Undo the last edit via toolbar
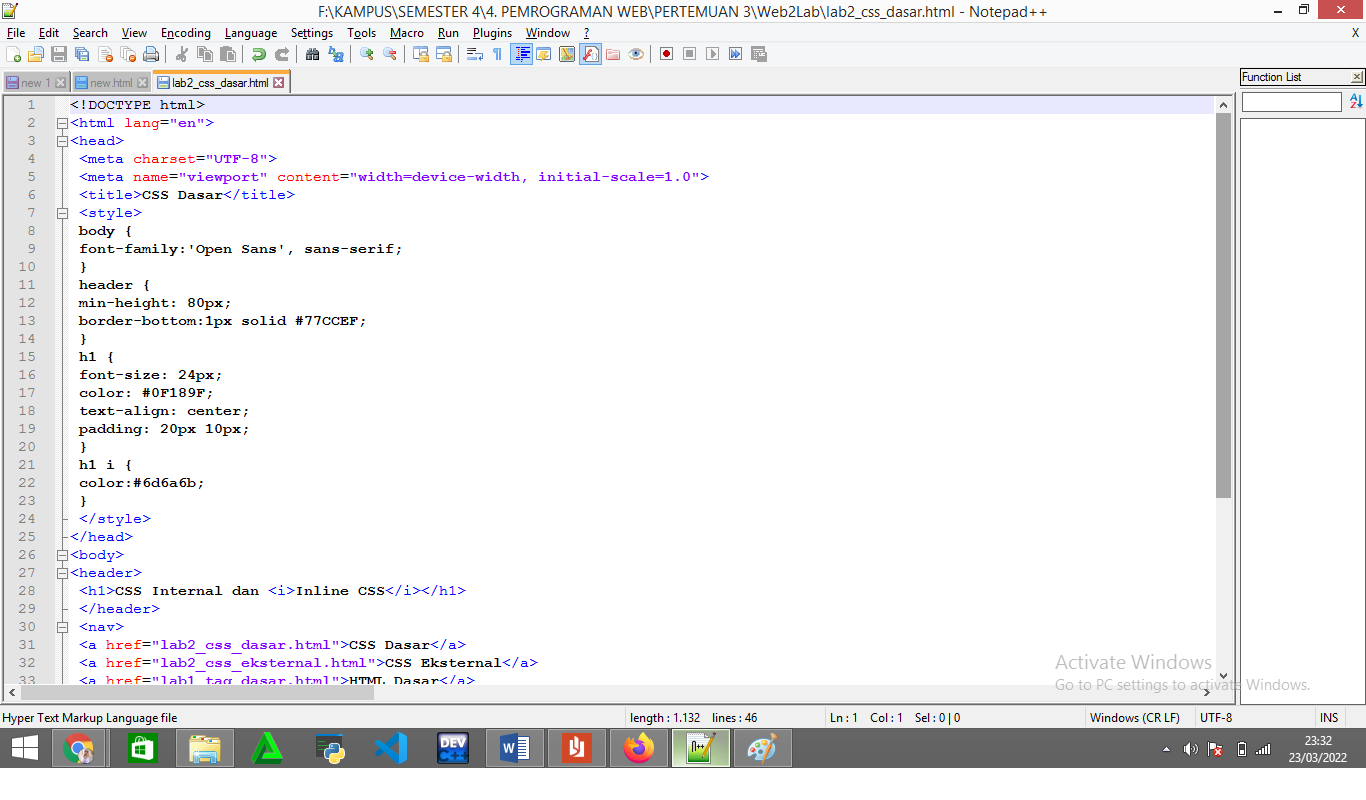 [x=259, y=54]
